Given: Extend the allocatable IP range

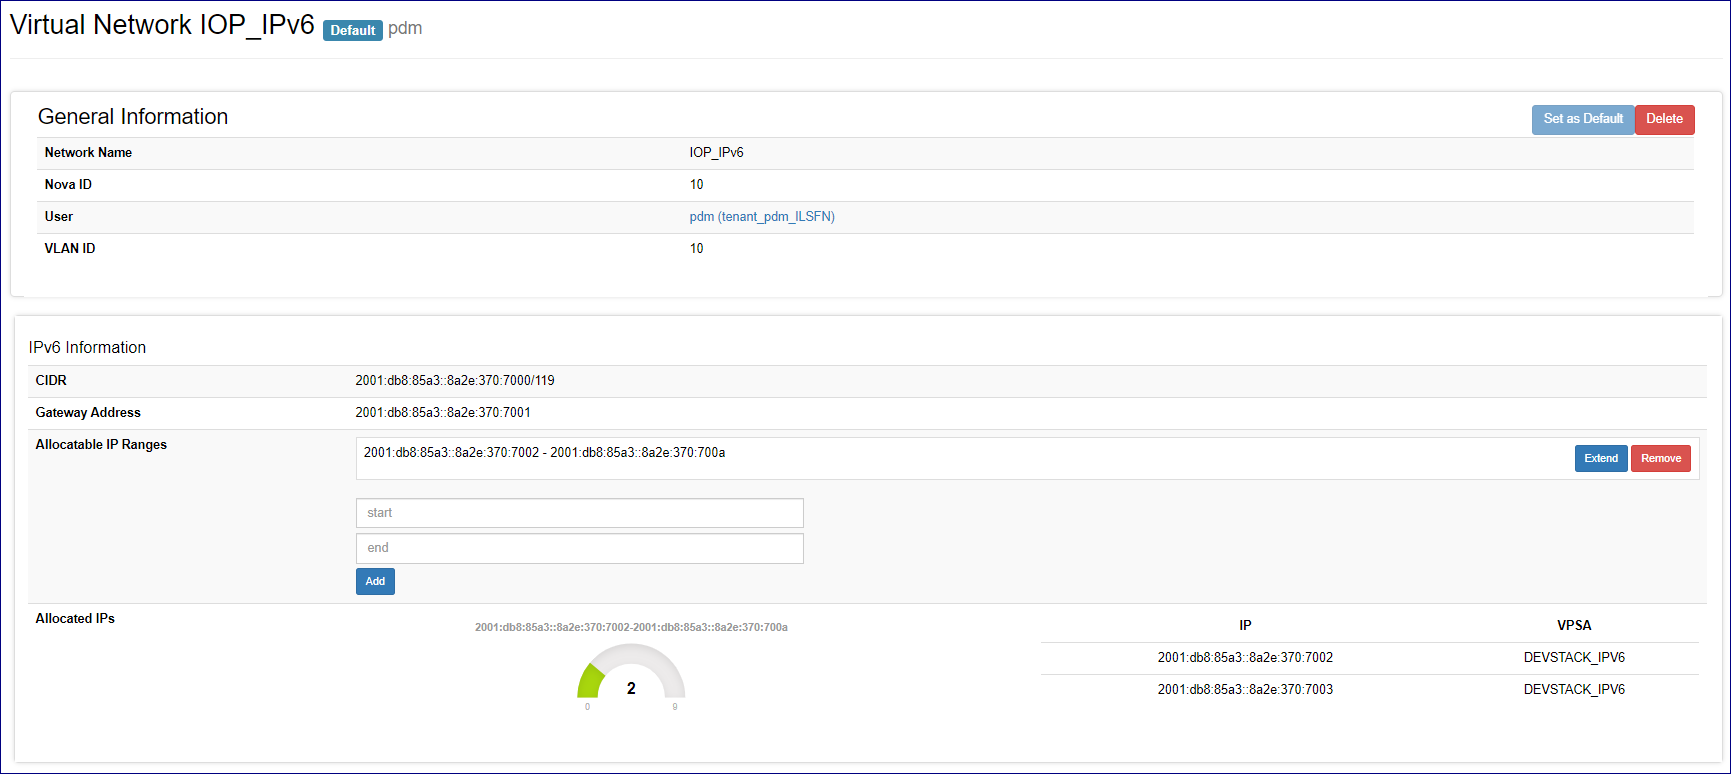Looking at the screenshot, I should pyautogui.click(x=1600, y=459).
